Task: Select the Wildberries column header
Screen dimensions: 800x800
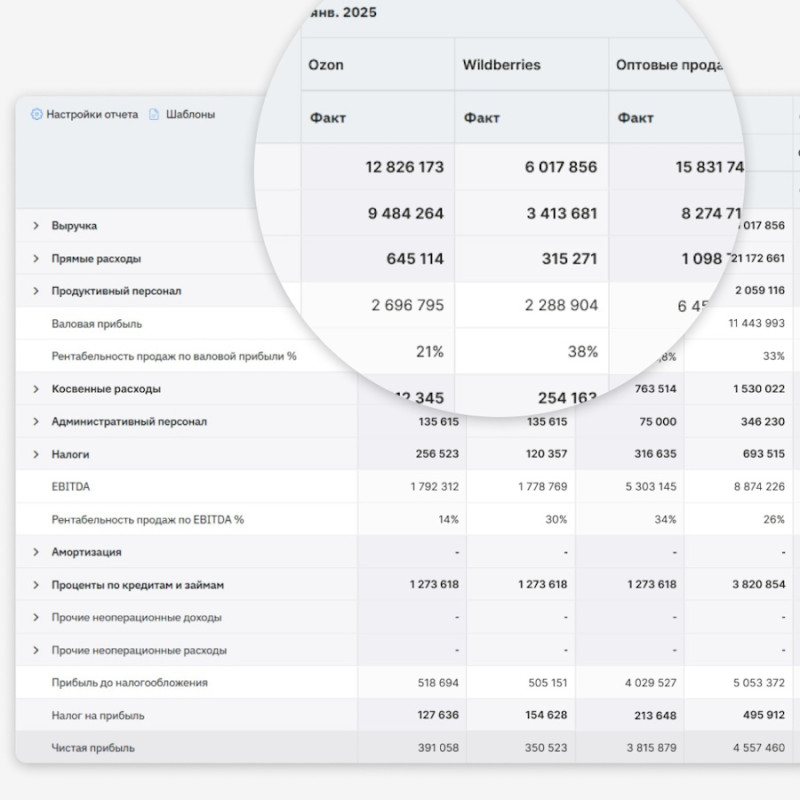Action: click(x=502, y=65)
